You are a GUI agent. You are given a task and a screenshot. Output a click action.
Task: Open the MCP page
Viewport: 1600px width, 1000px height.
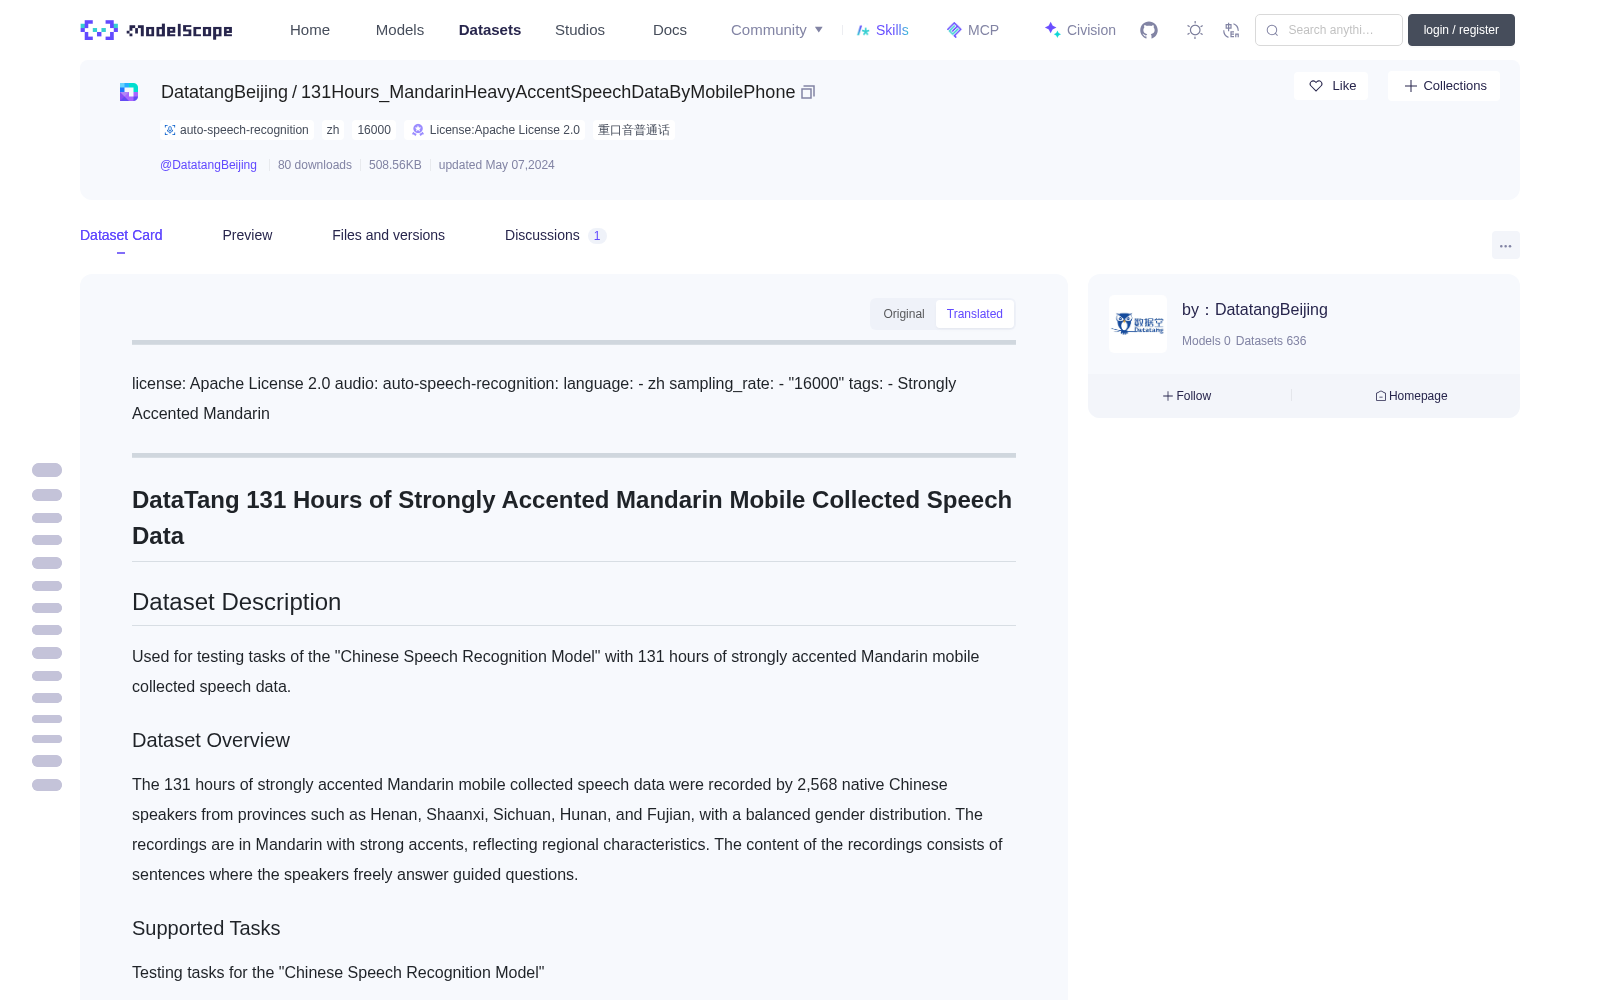pos(973,30)
